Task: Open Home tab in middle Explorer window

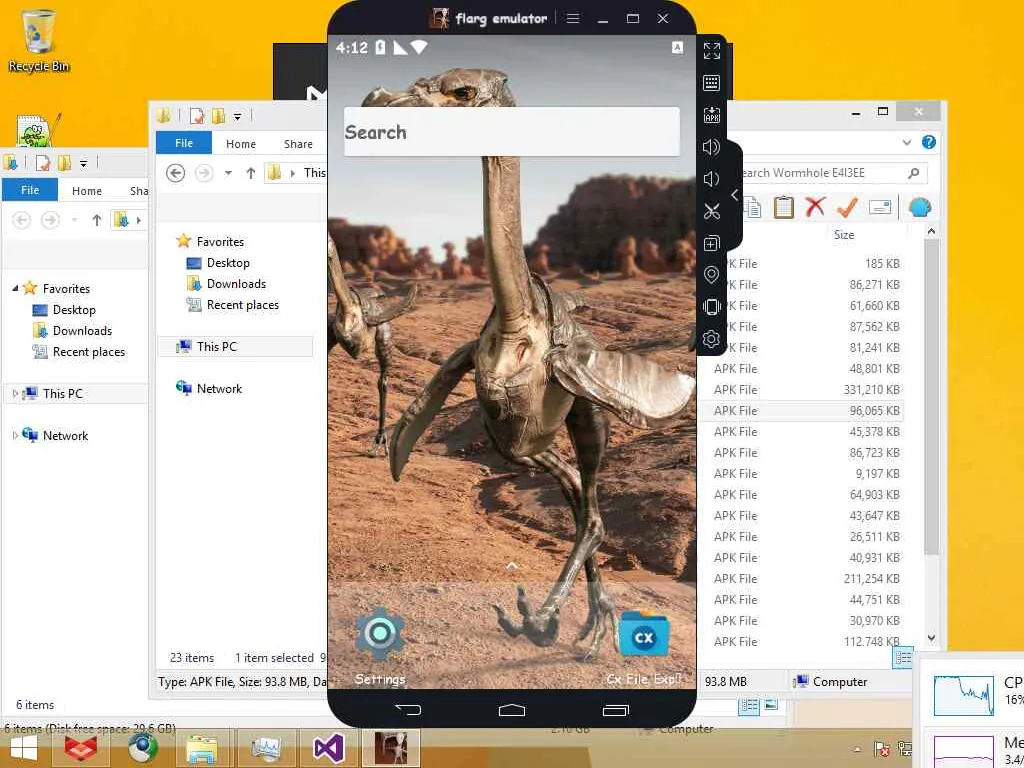Action: tap(240, 144)
